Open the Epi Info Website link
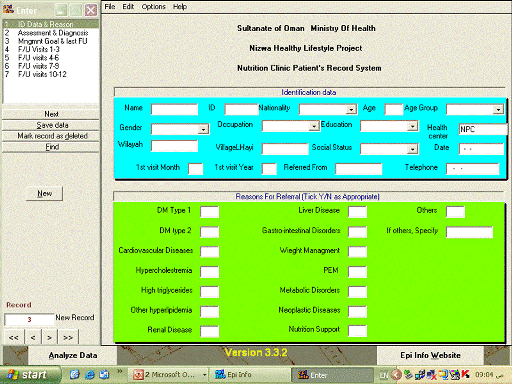The width and height of the screenshot is (512, 384). [x=430, y=355]
